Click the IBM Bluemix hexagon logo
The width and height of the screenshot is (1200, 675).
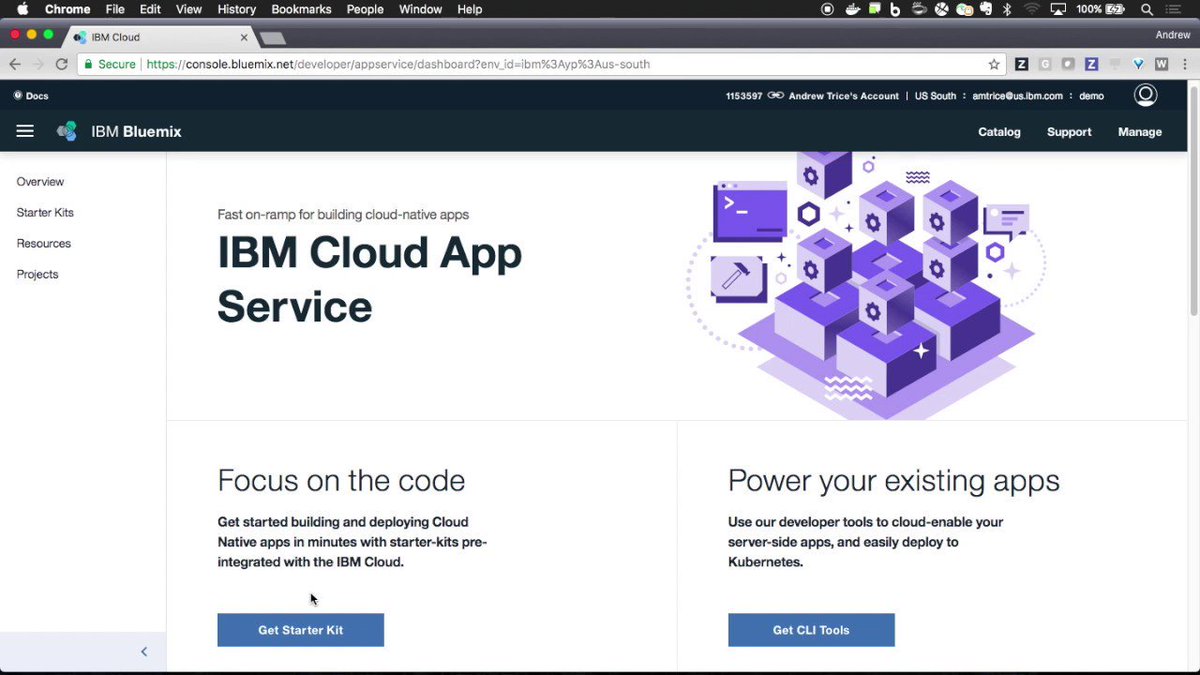click(67, 131)
